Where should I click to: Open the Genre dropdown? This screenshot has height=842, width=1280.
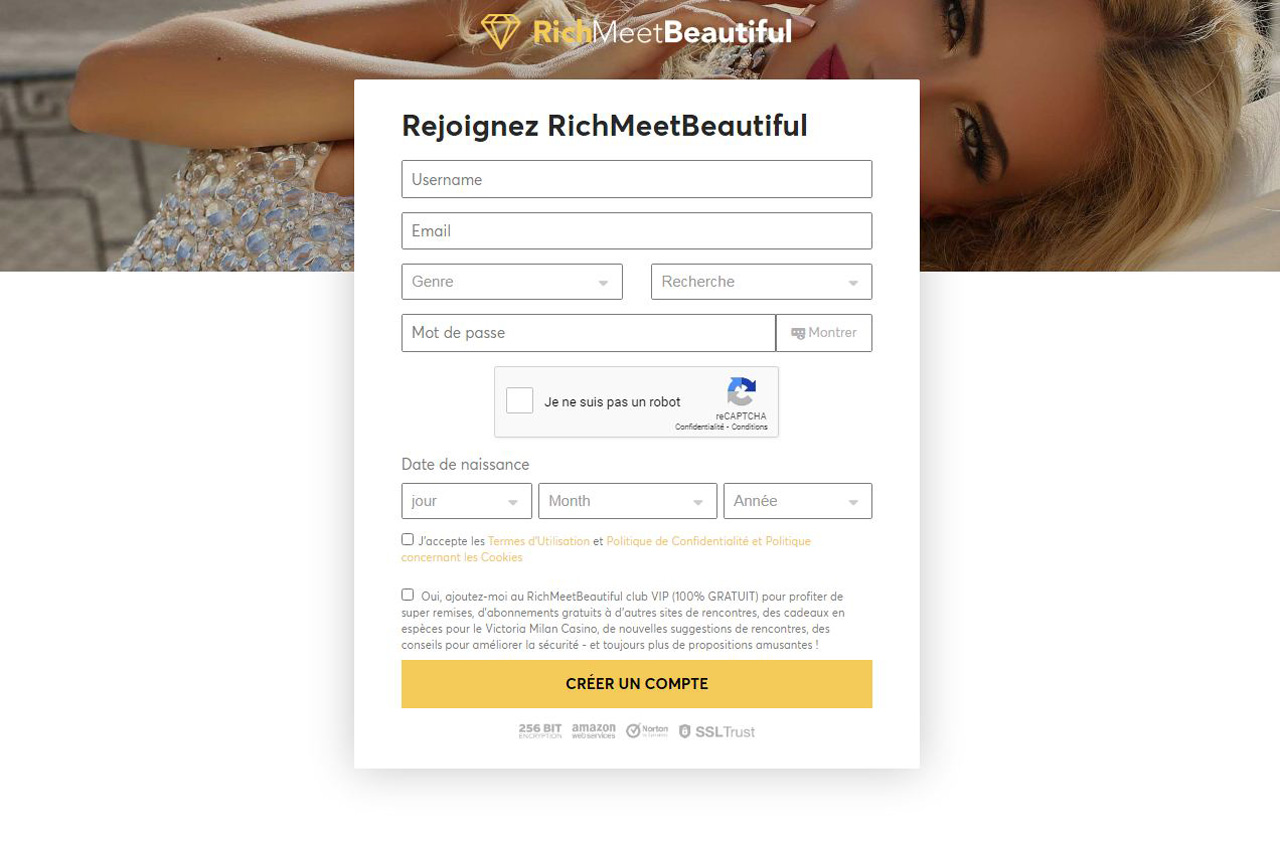[512, 282]
